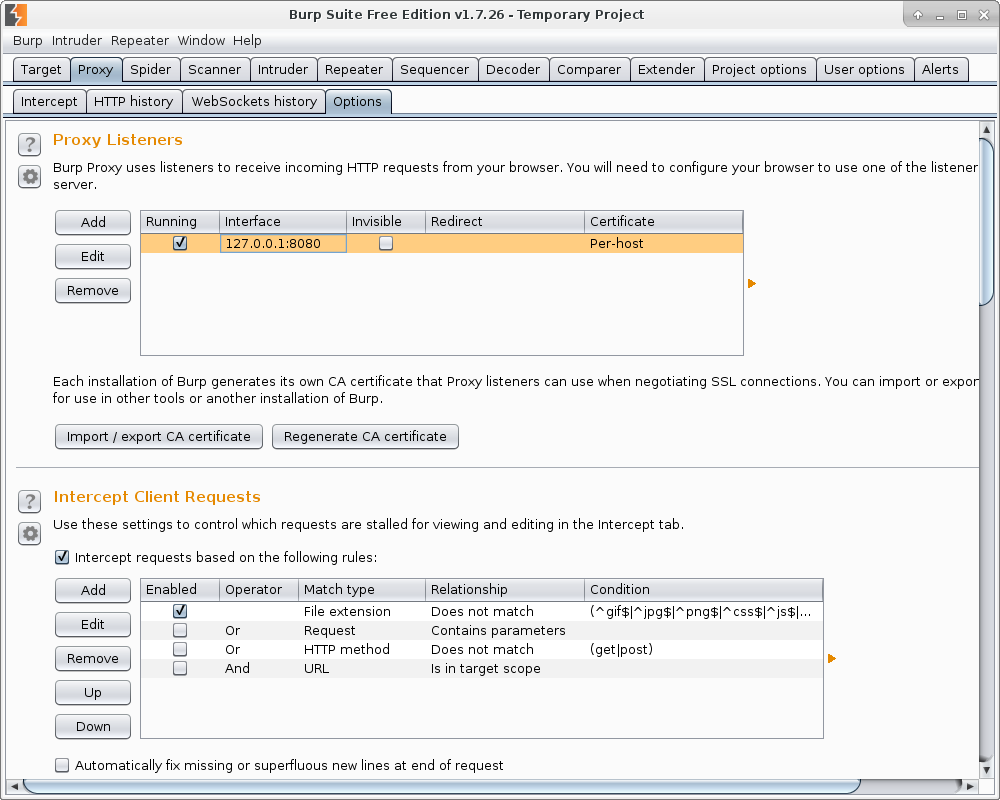Open the Intruder menu in the menu bar
Viewport: 1000px width, 800px height.
pos(77,41)
